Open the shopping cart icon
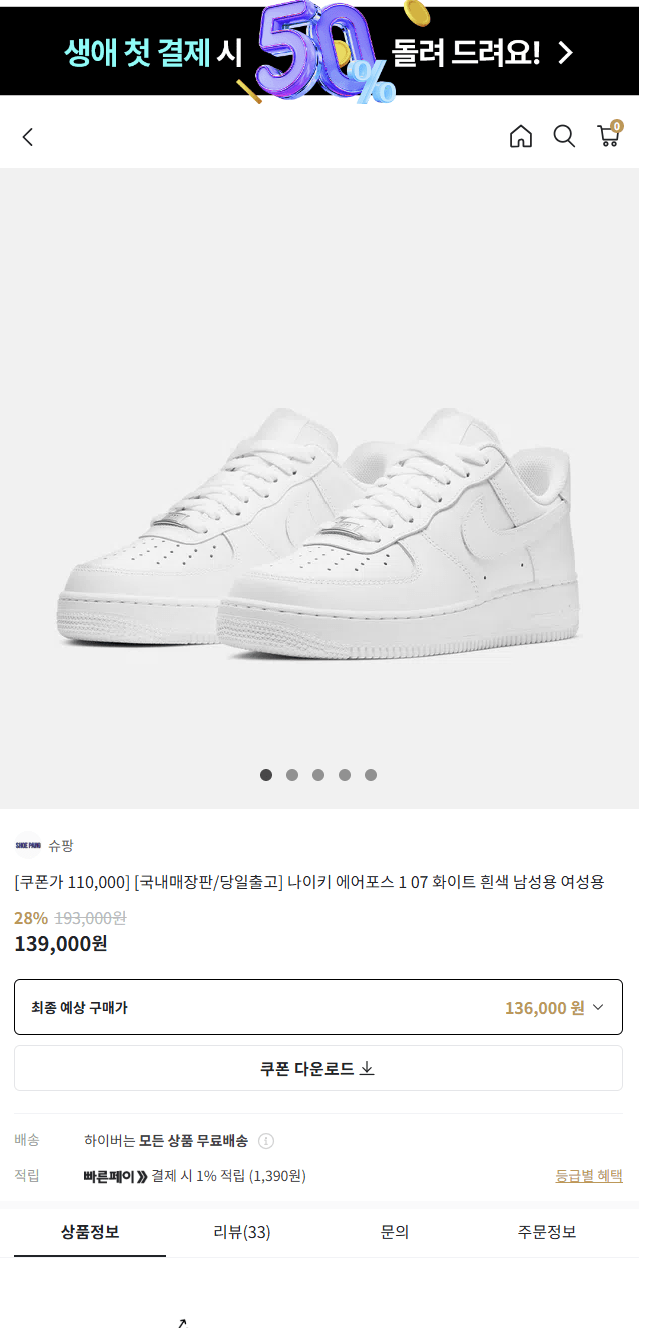This screenshot has height=1328, width=650. point(608,136)
